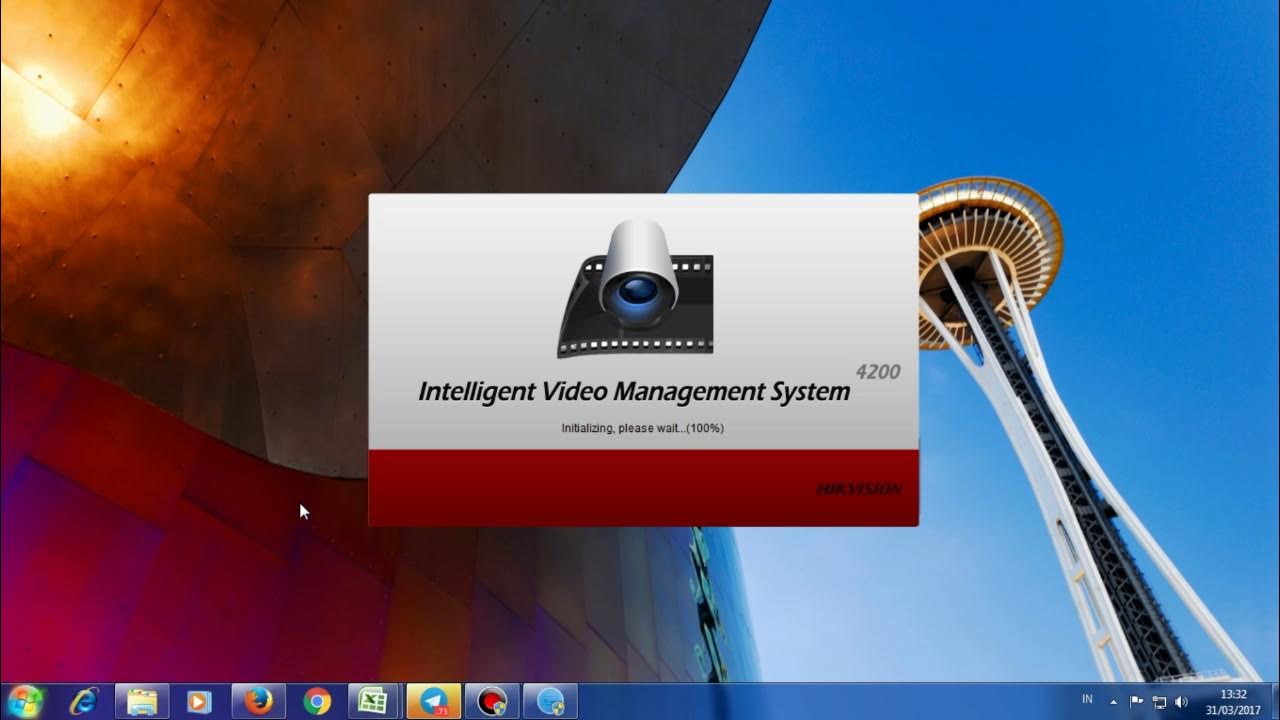Open Telegram taskbar icon
The height and width of the screenshot is (720, 1280).
click(x=434, y=702)
